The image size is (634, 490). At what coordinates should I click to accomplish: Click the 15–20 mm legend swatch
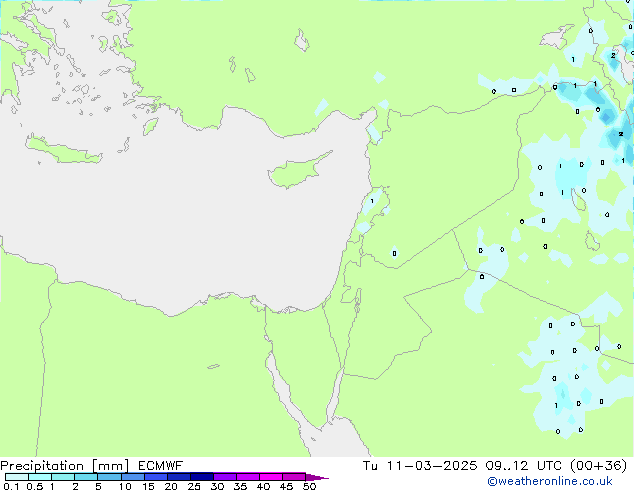point(156,477)
